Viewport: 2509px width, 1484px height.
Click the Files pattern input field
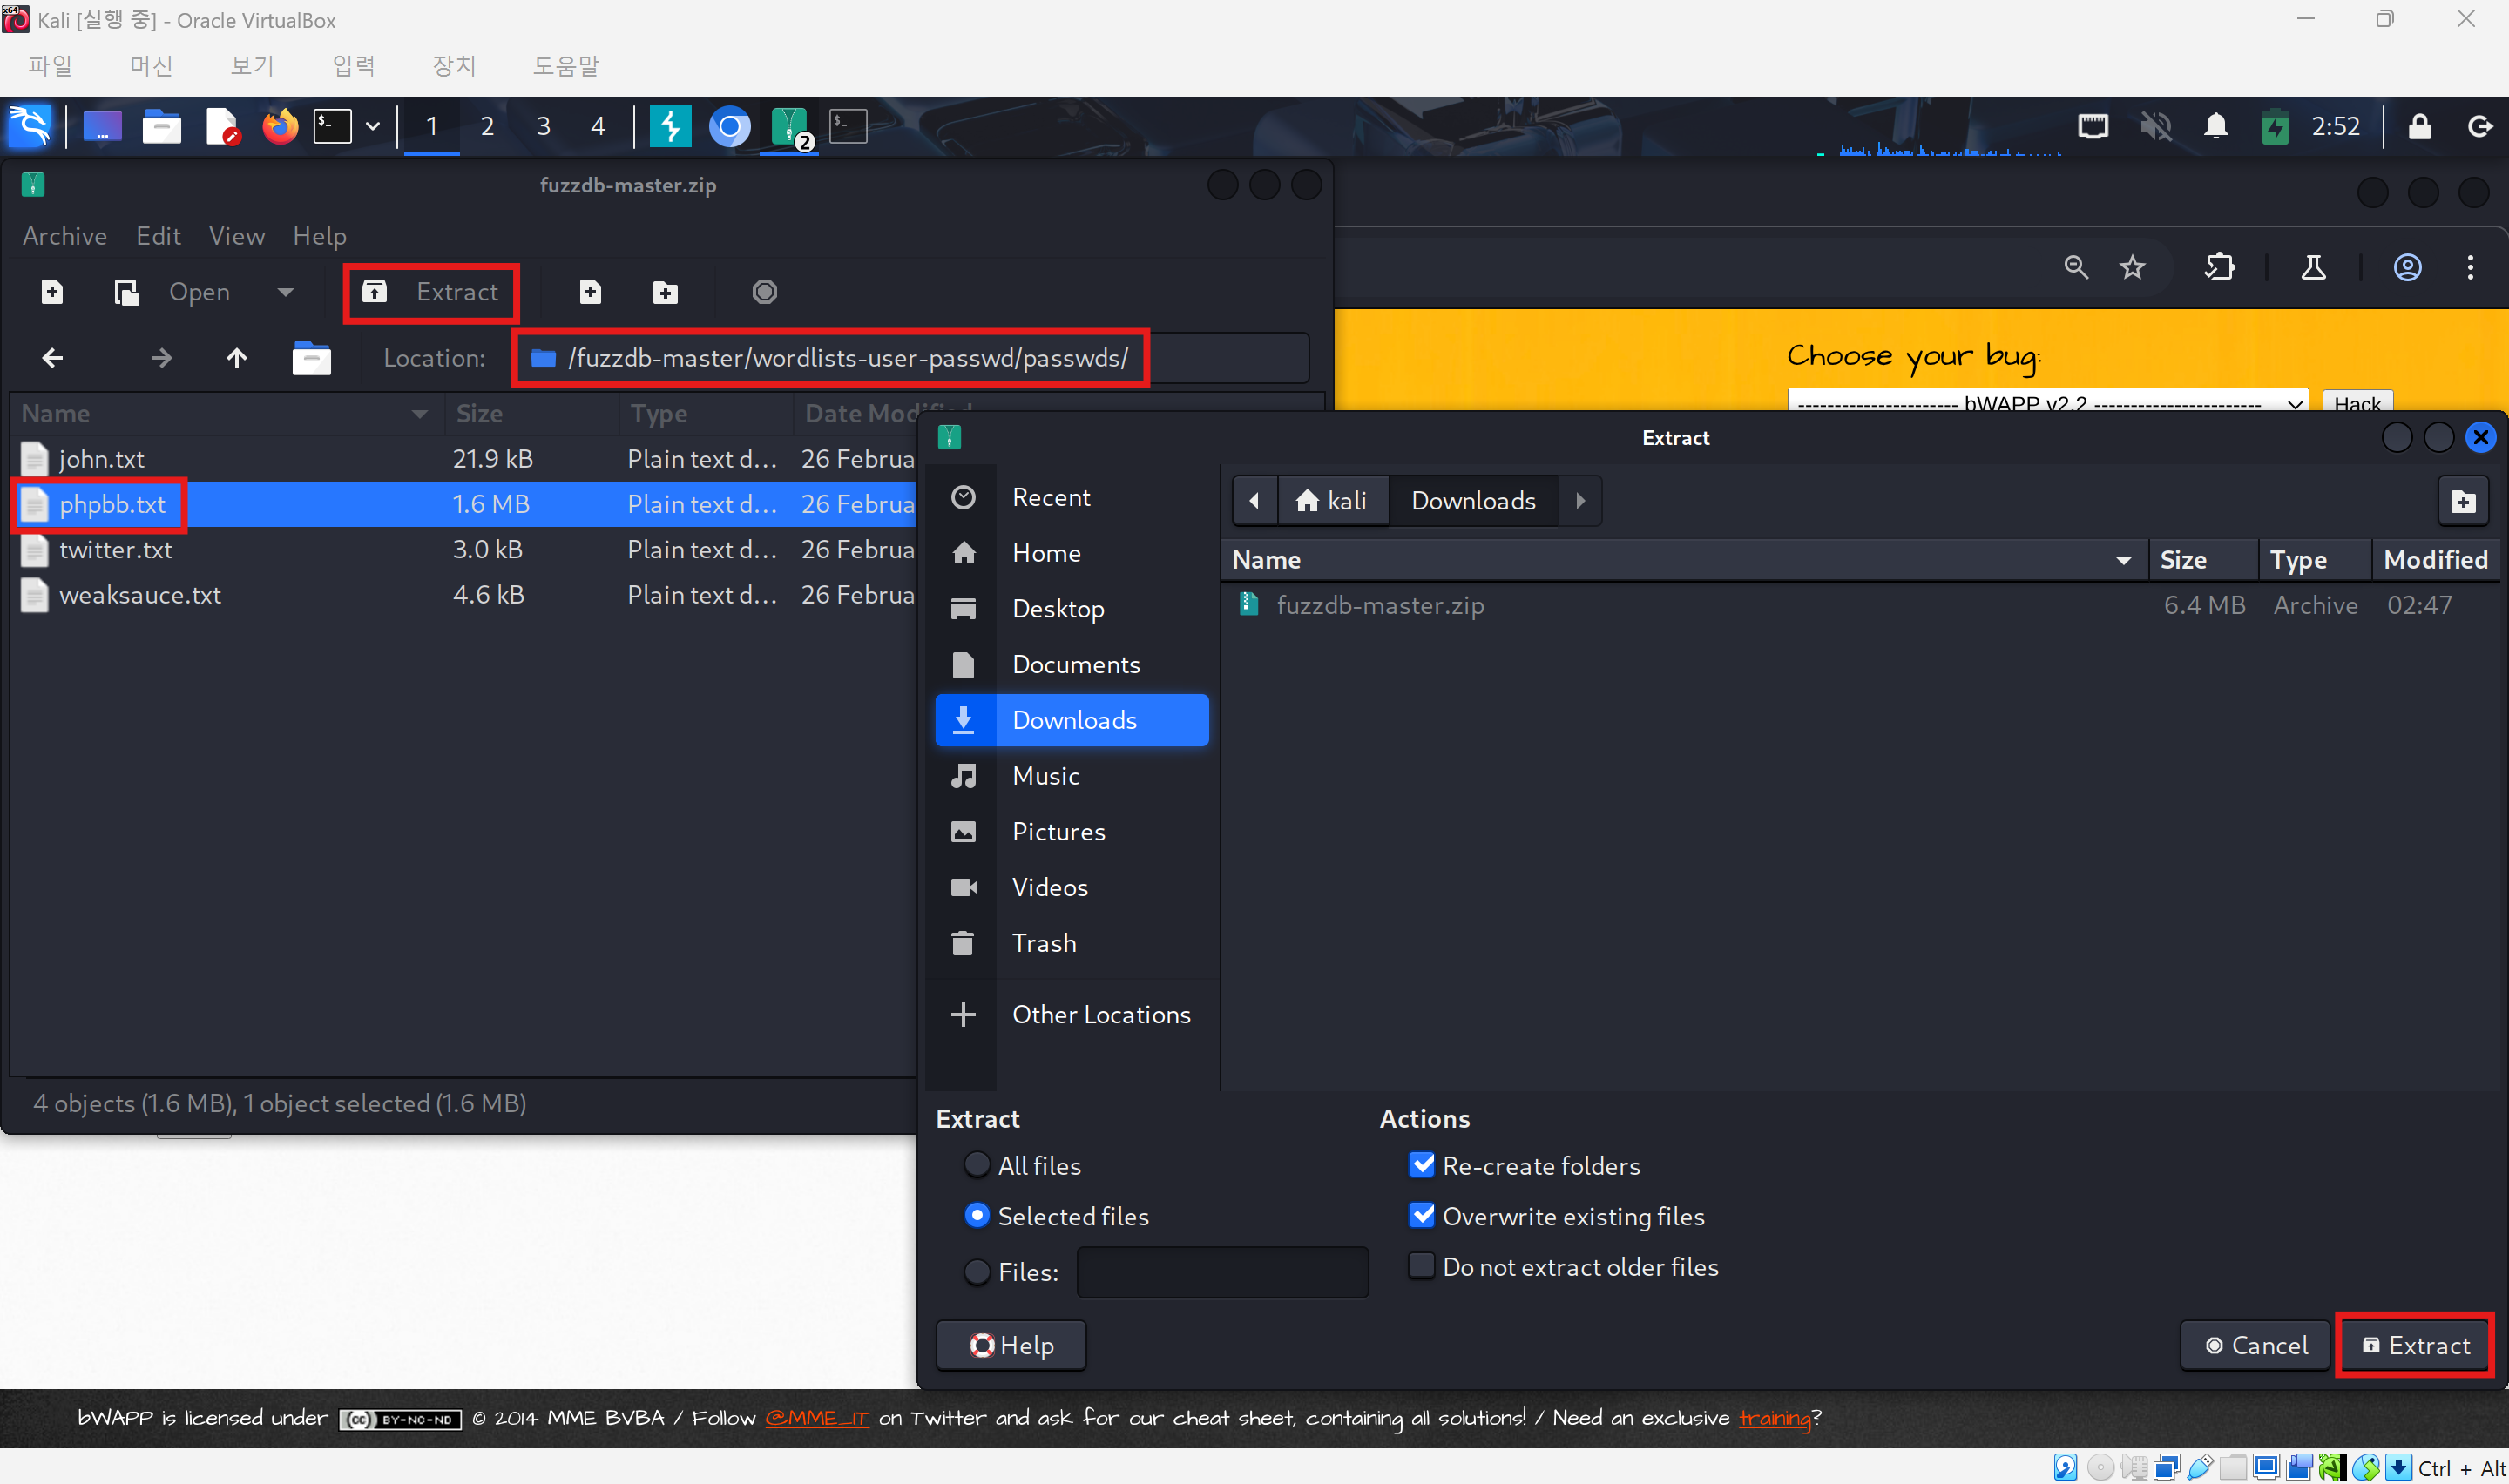[x=1221, y=1272]
